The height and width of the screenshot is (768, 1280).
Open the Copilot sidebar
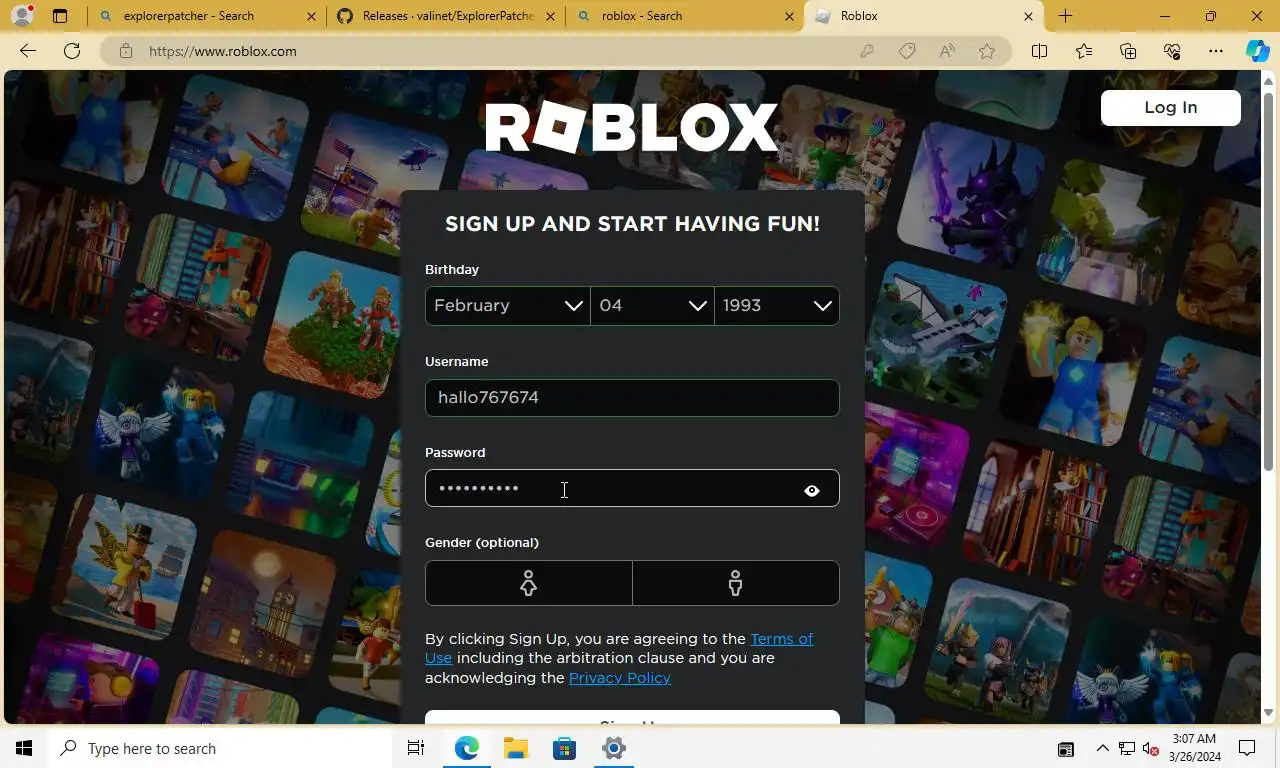tap(1258, 51)
